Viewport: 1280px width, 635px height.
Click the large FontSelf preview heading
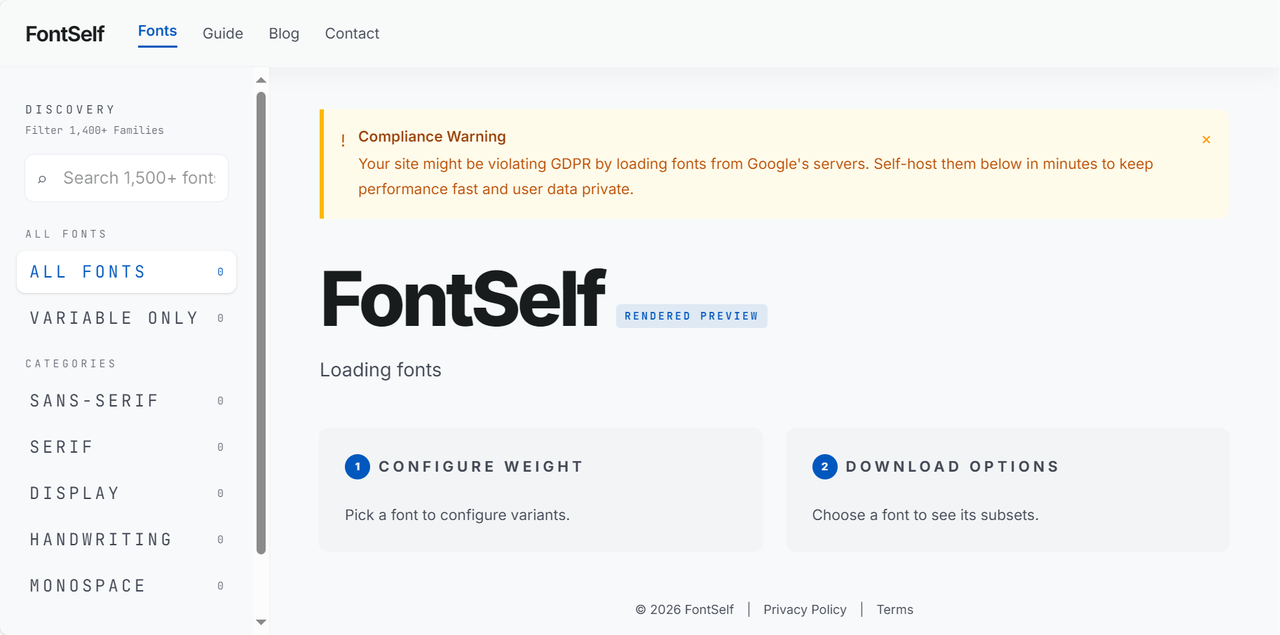[464, 298]
